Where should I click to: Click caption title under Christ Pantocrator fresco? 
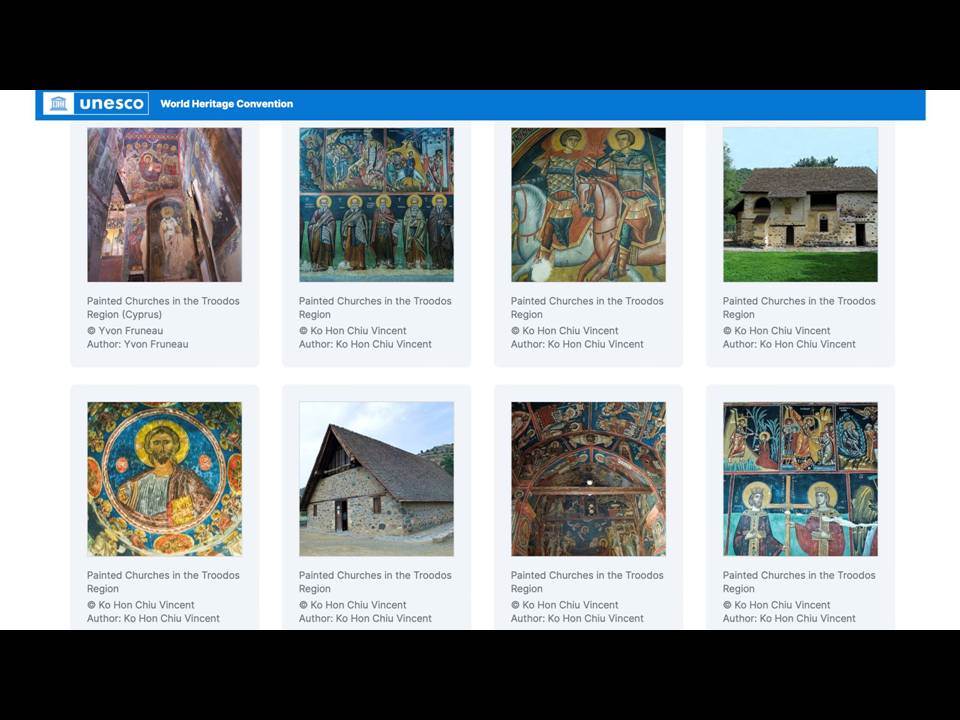coord(163,582)
